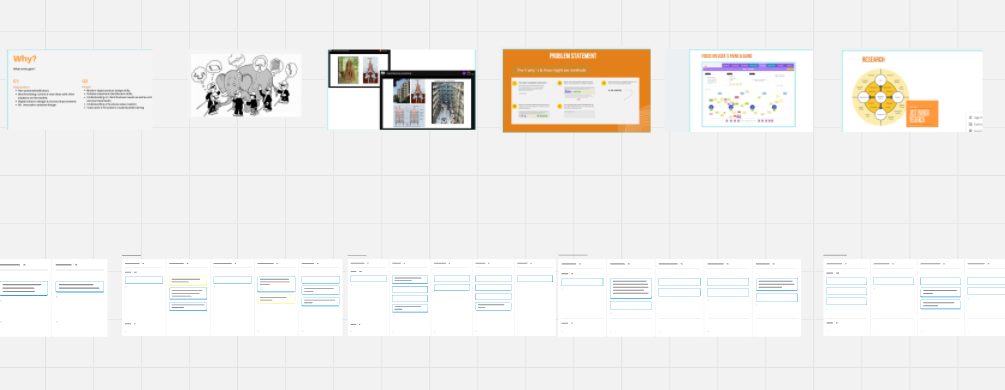Screen dimensions: 1005x390
Task: Click "The 5 why's & how might we methods" label
Action: [x=552, y=70]
